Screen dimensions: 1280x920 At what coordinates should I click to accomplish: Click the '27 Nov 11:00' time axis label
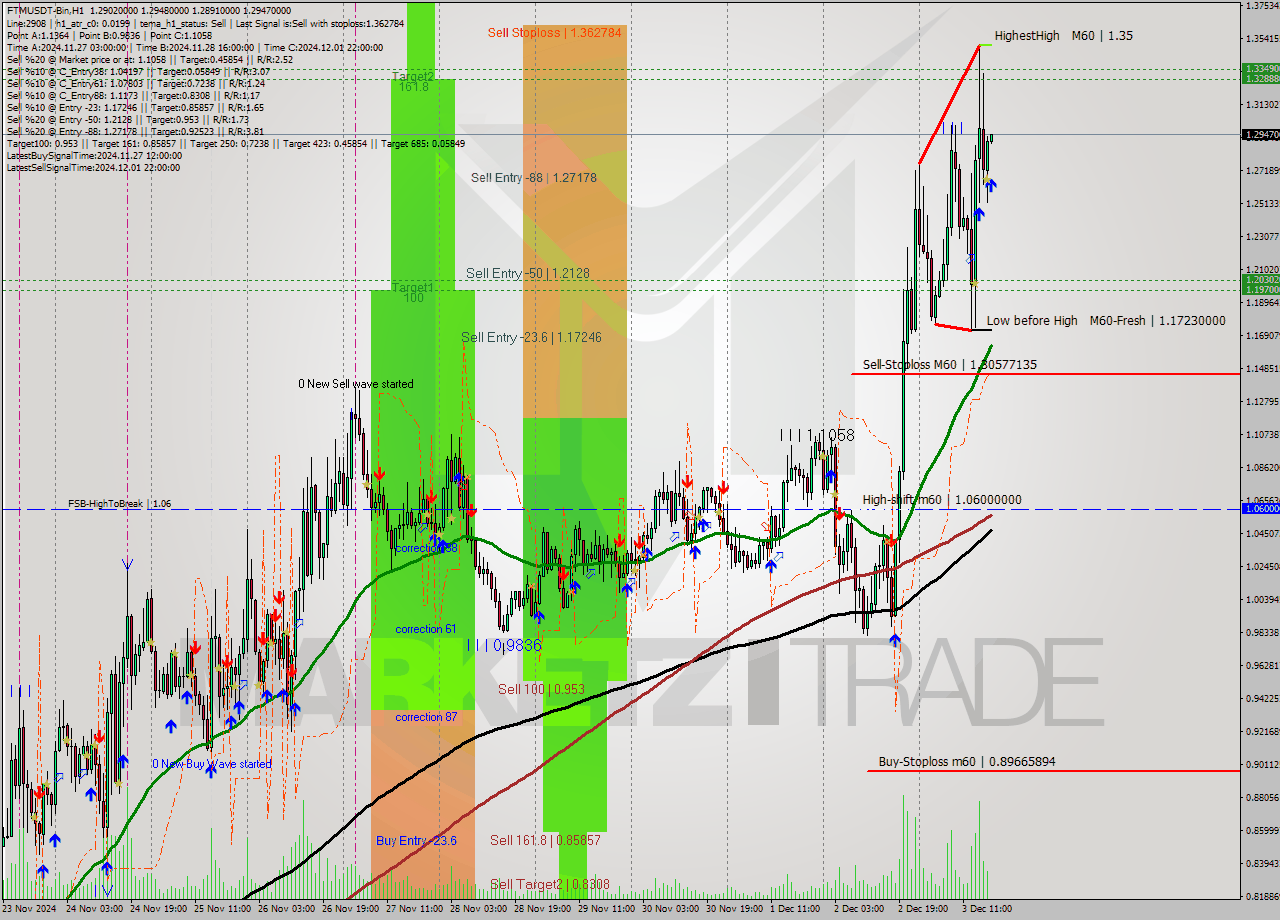click(x=415, y=910)
